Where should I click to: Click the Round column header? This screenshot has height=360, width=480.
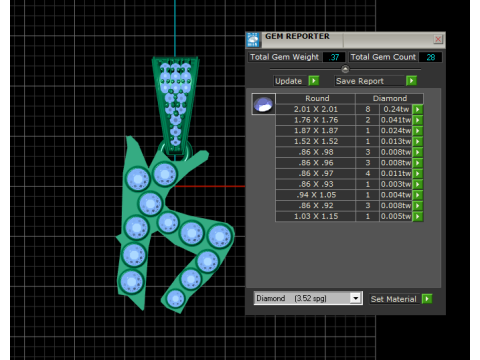click(316, 98)
